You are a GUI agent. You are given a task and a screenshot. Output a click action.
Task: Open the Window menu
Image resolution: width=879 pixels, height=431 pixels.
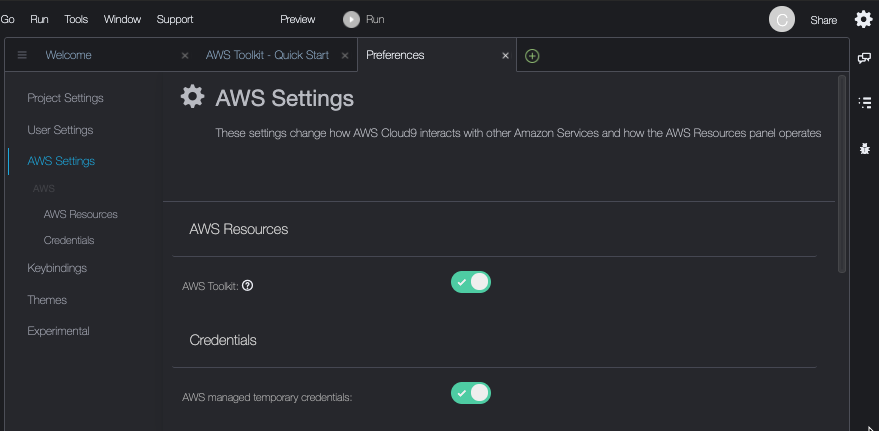pos(122,19)
